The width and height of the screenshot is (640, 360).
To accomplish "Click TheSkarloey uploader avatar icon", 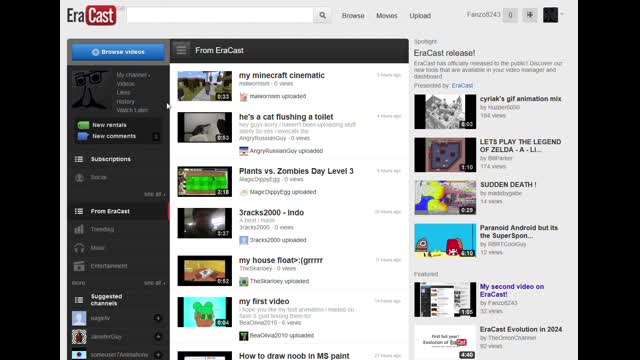I will (244, 281).
